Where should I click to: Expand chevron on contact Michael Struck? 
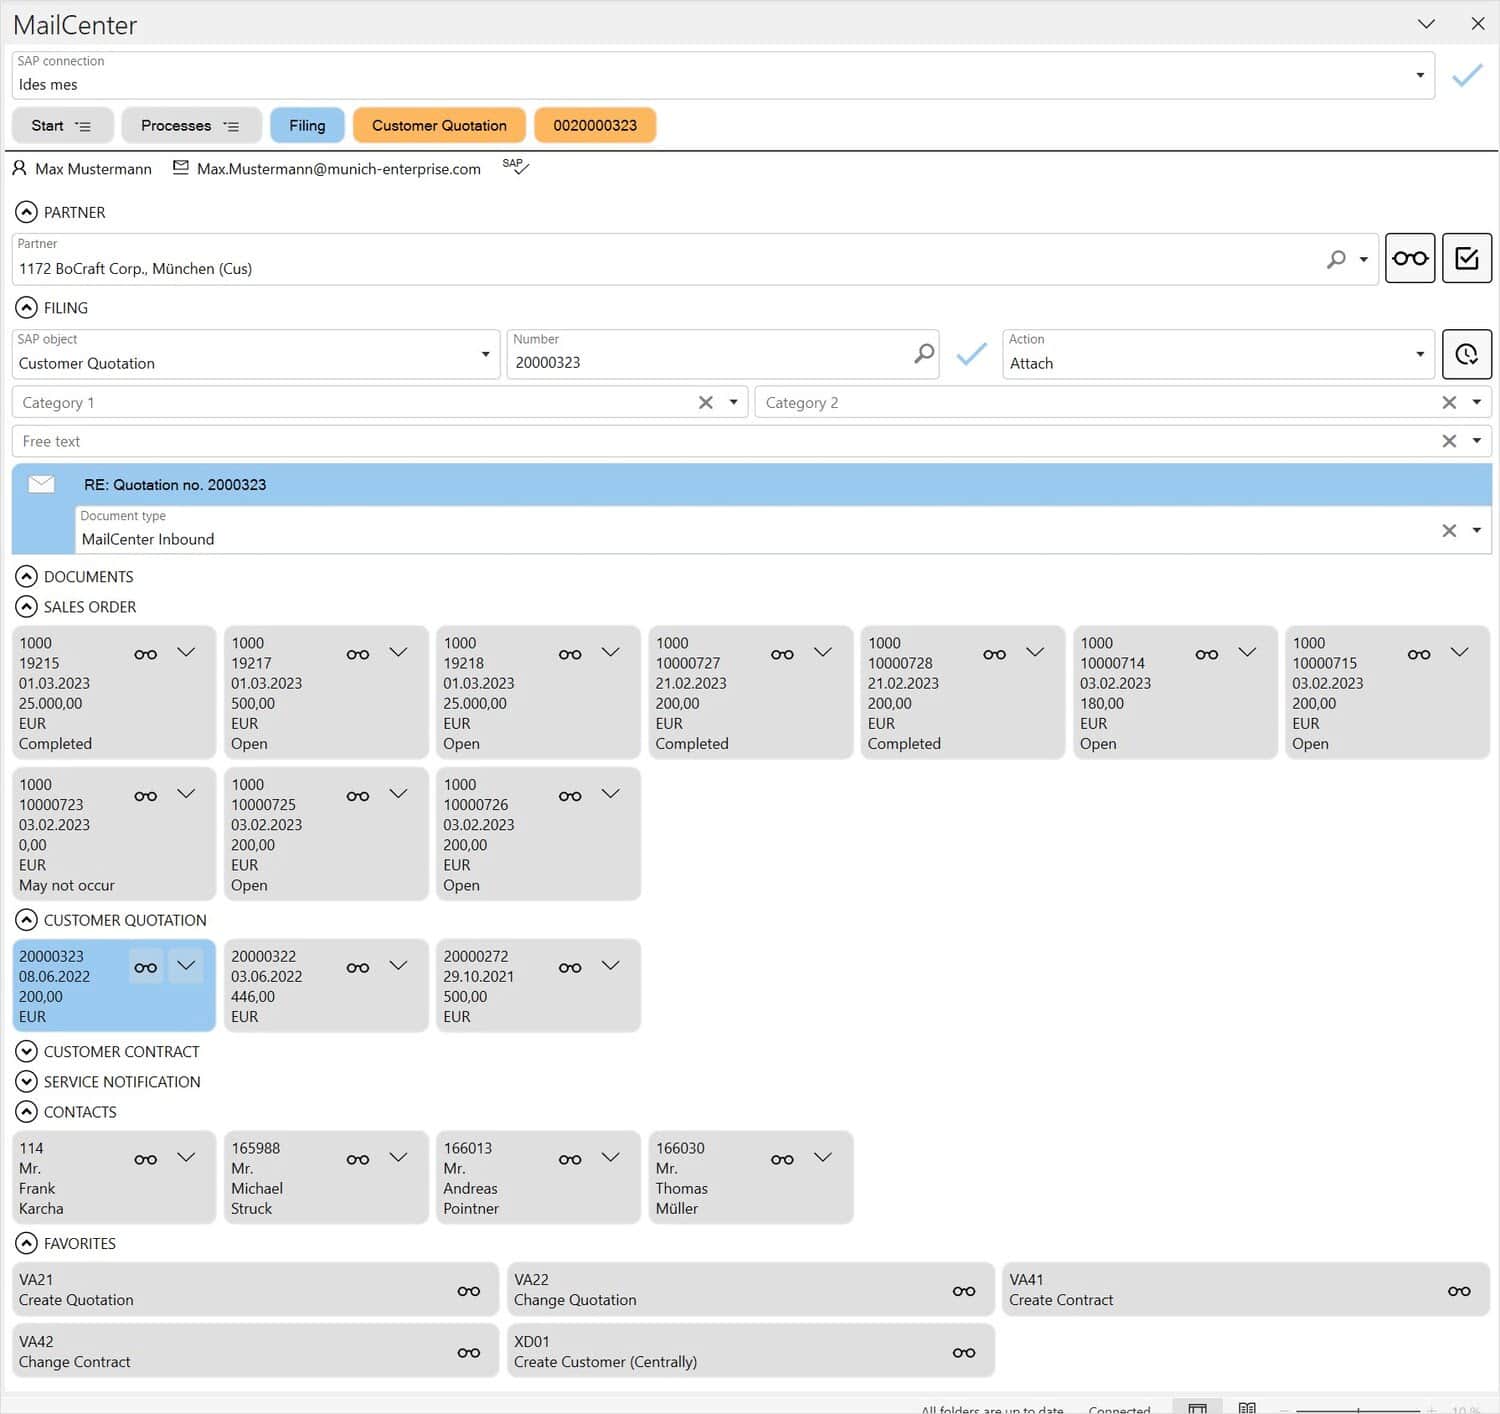point(398,1158)
